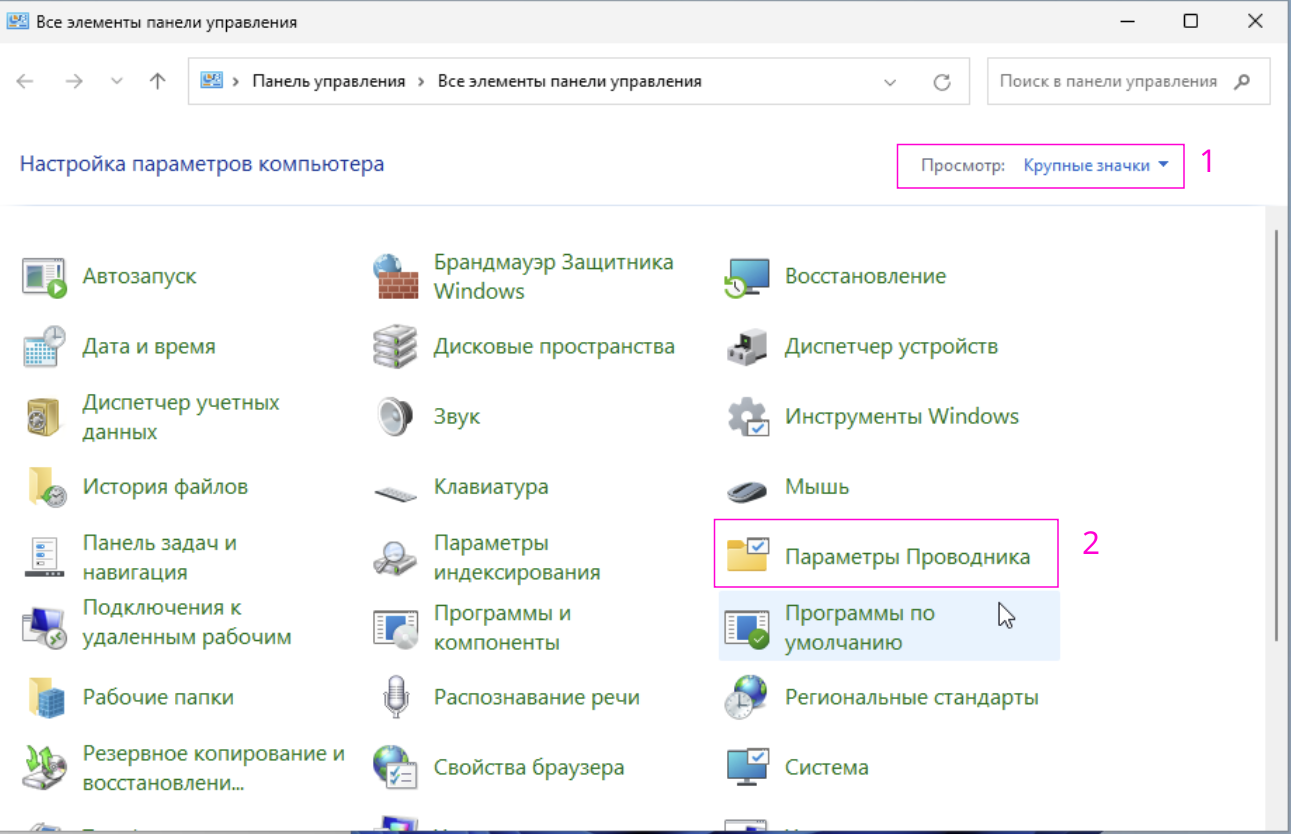Click Брандмауэр Защитника Windows icon
Image resolution: width=1291 pixels, height=834 pixels.
(396, 277)
